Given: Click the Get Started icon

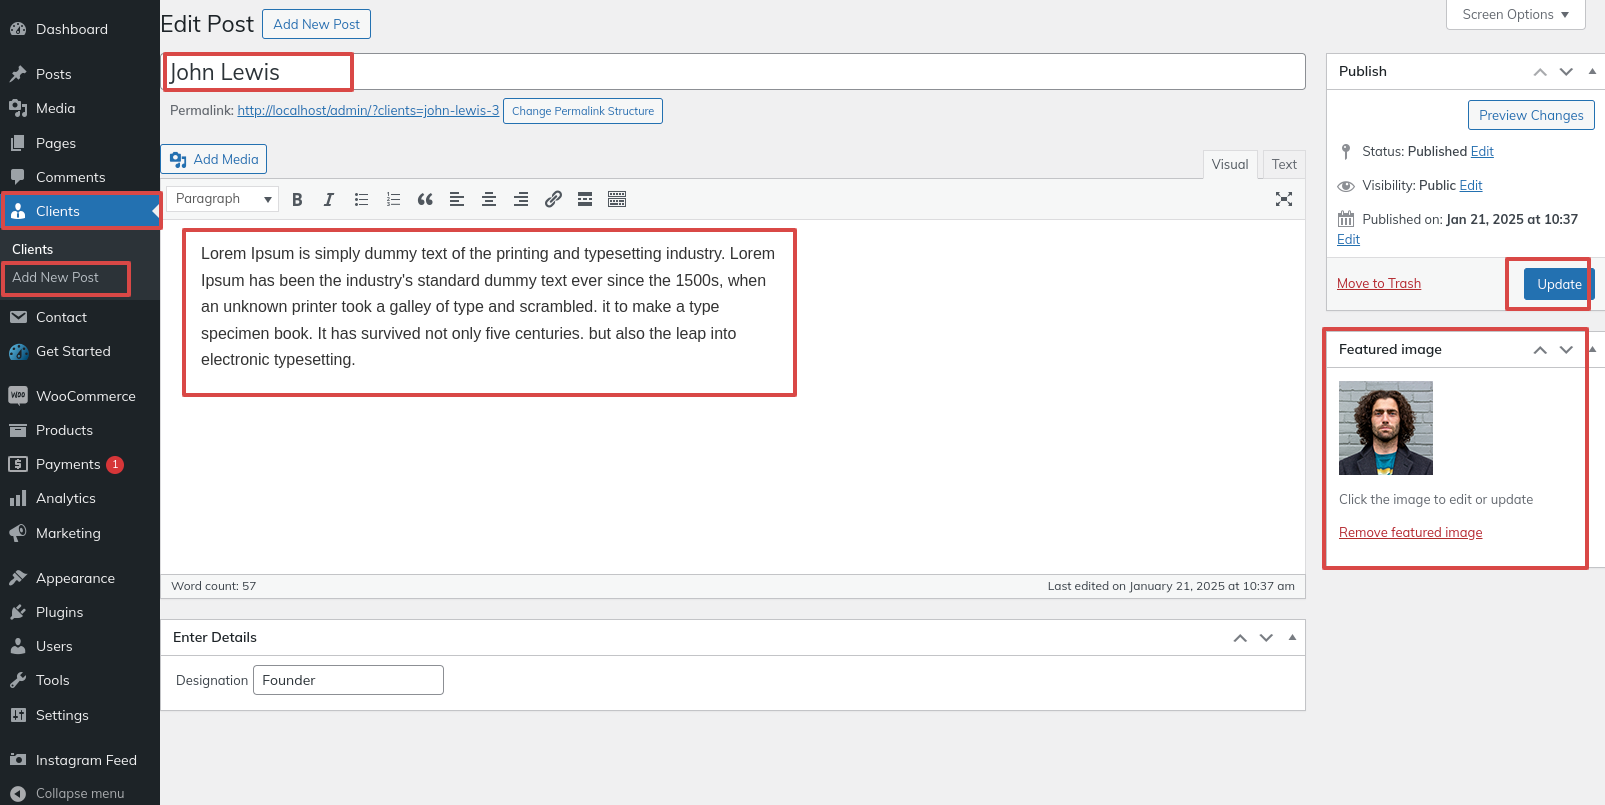Looking at the screenshot, I should (18, 352).
